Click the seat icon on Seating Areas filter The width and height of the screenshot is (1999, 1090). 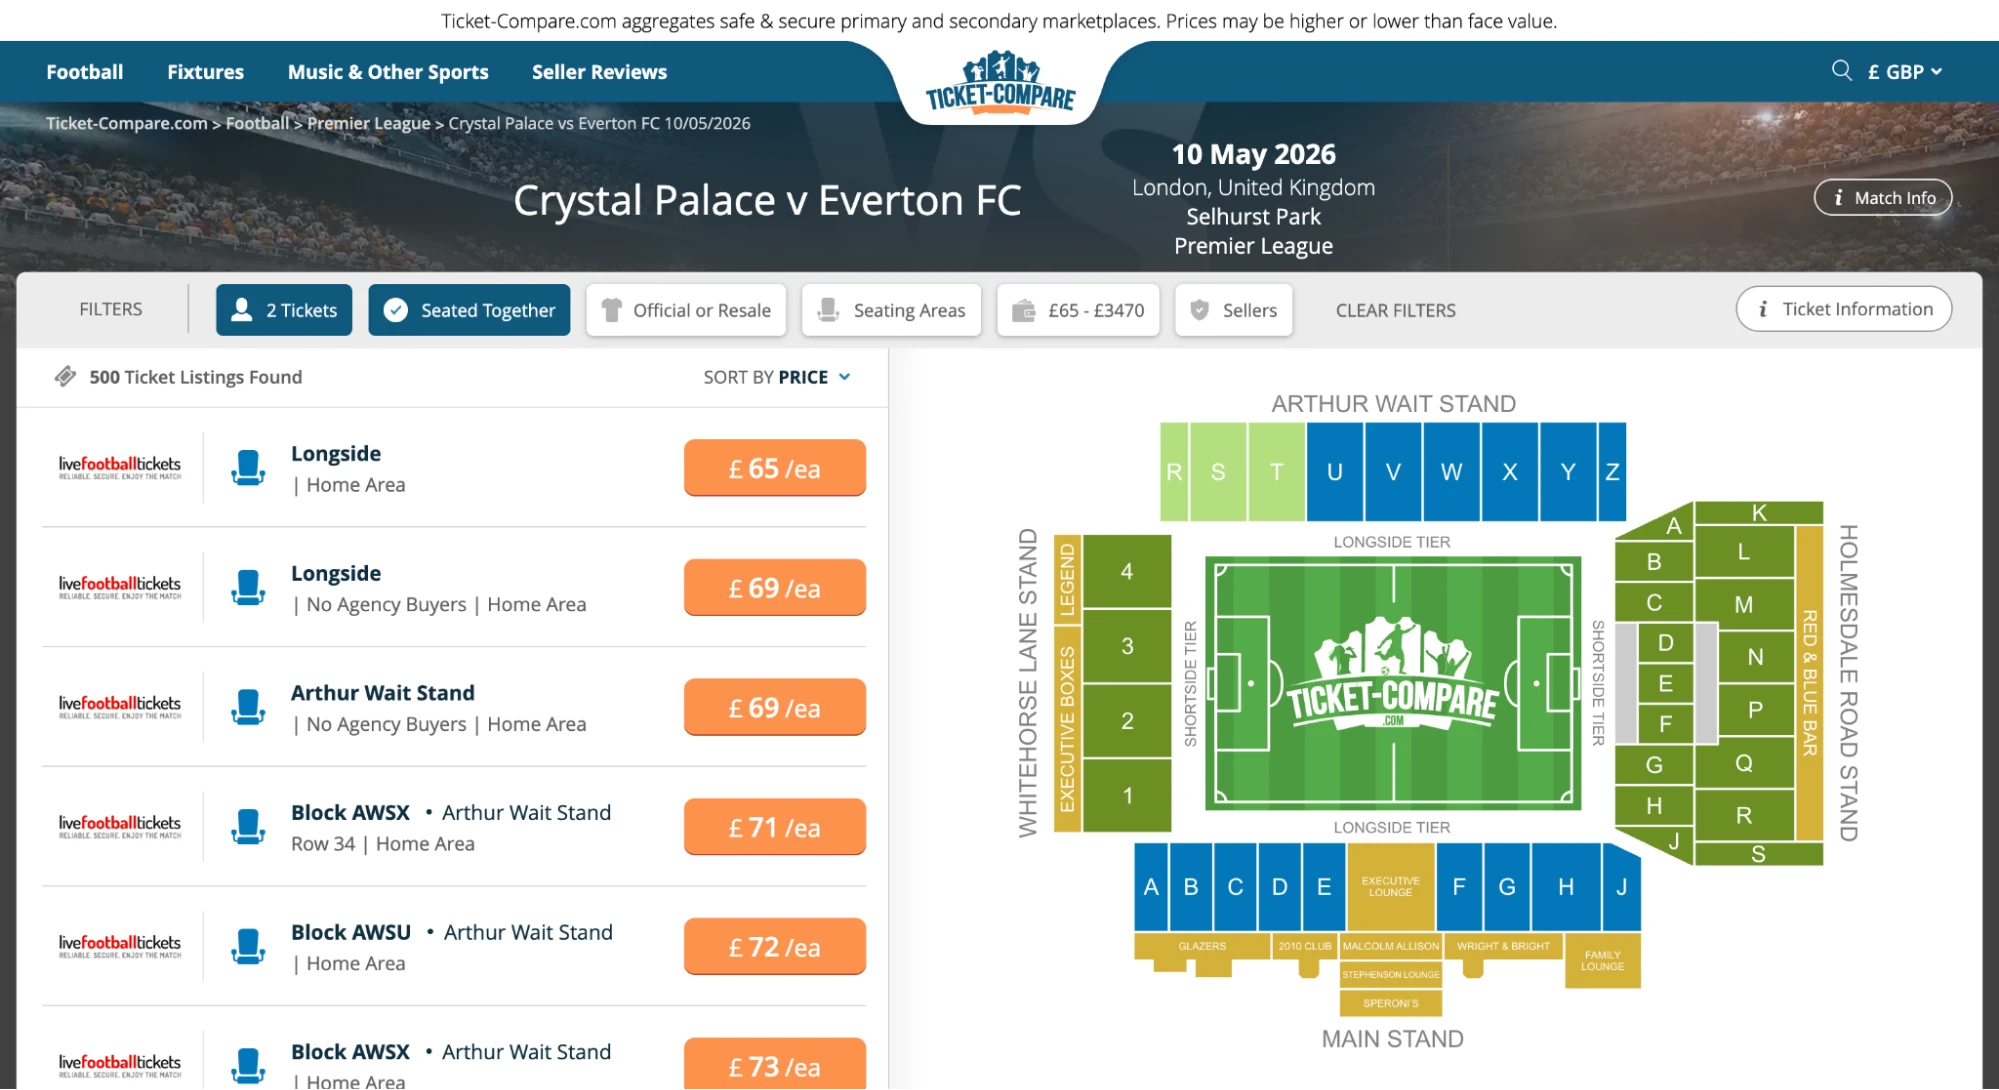pyautogui.click(x=826, y=310)
